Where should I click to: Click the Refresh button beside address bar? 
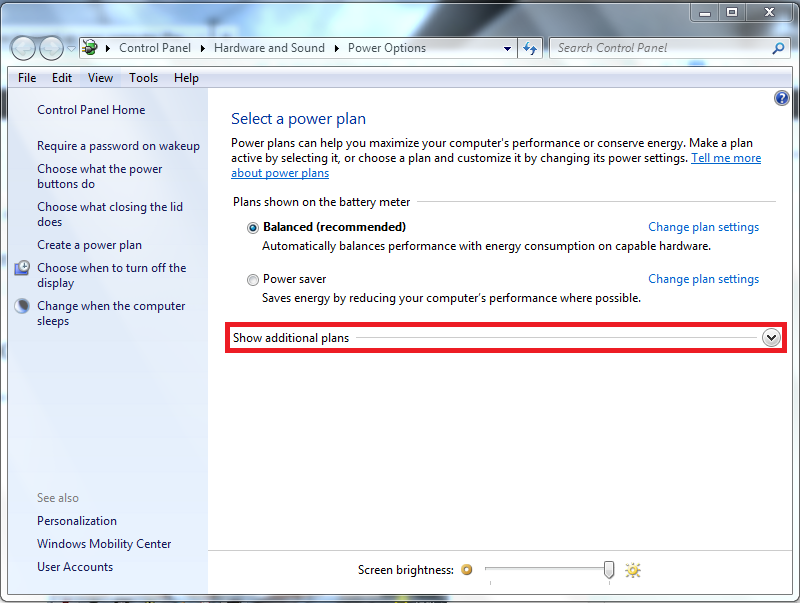(x=530, y=48)
